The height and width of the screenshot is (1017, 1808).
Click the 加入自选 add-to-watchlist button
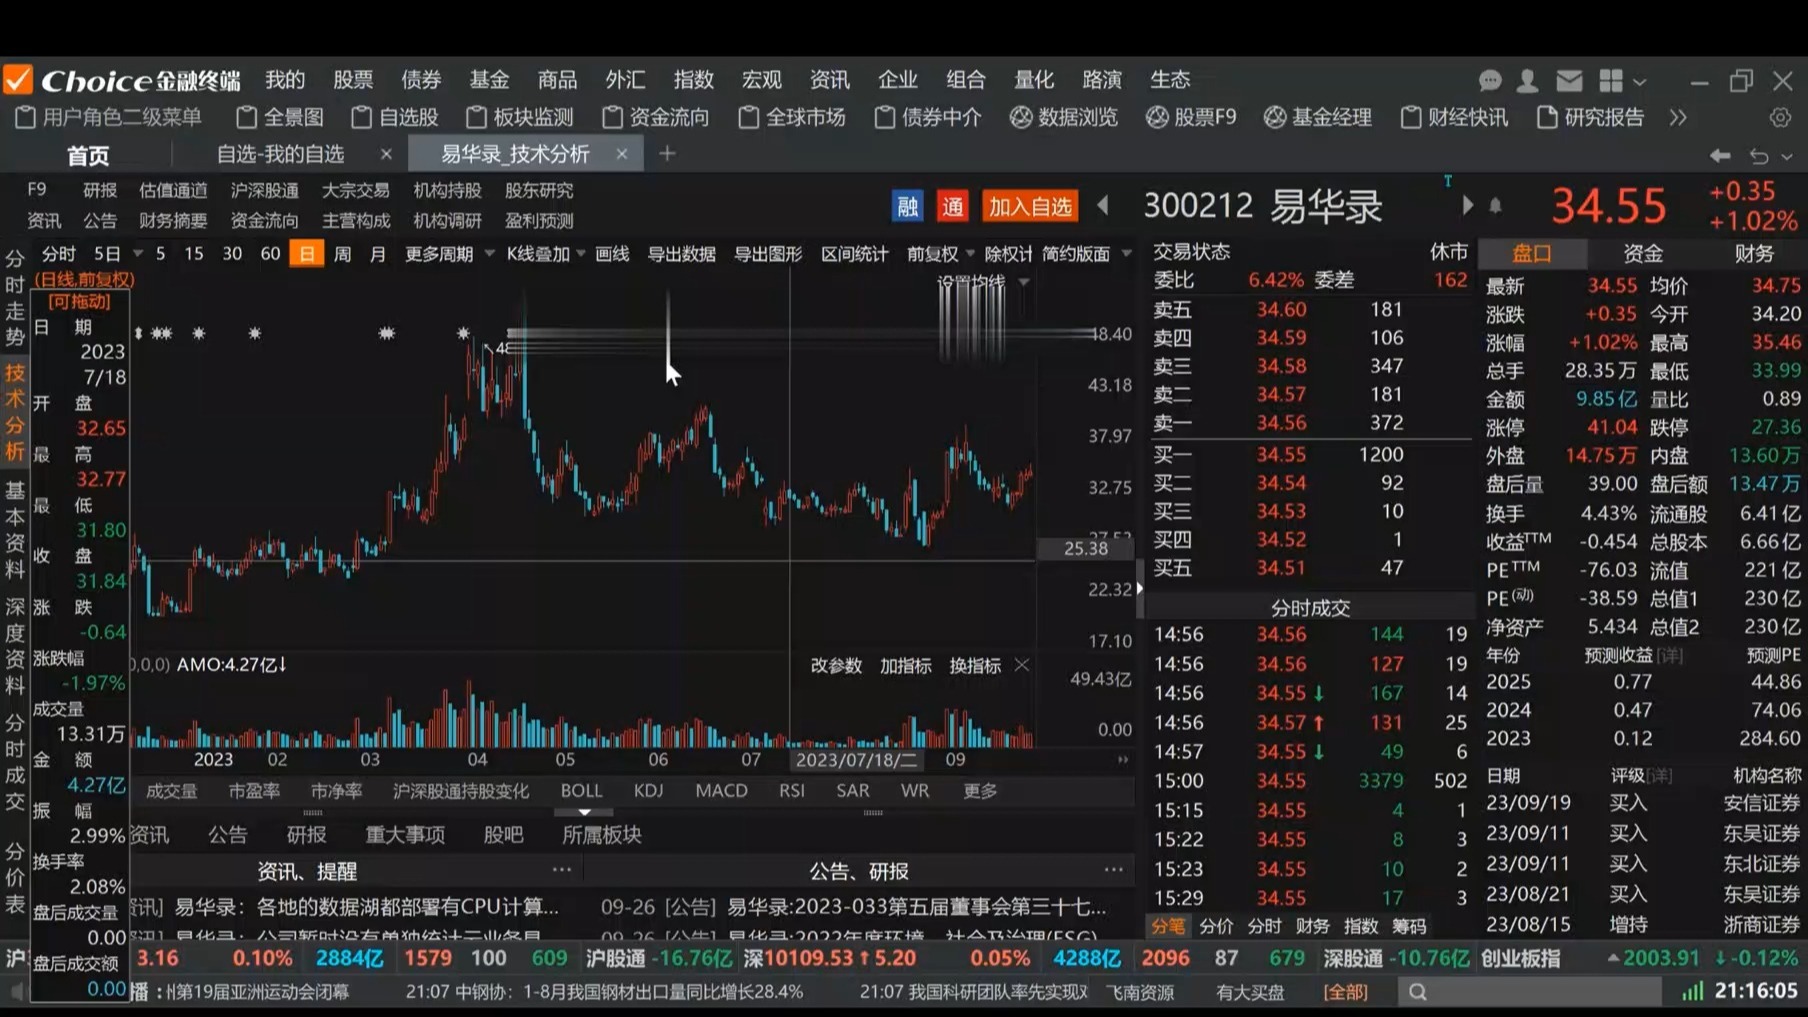point(1031,206)
